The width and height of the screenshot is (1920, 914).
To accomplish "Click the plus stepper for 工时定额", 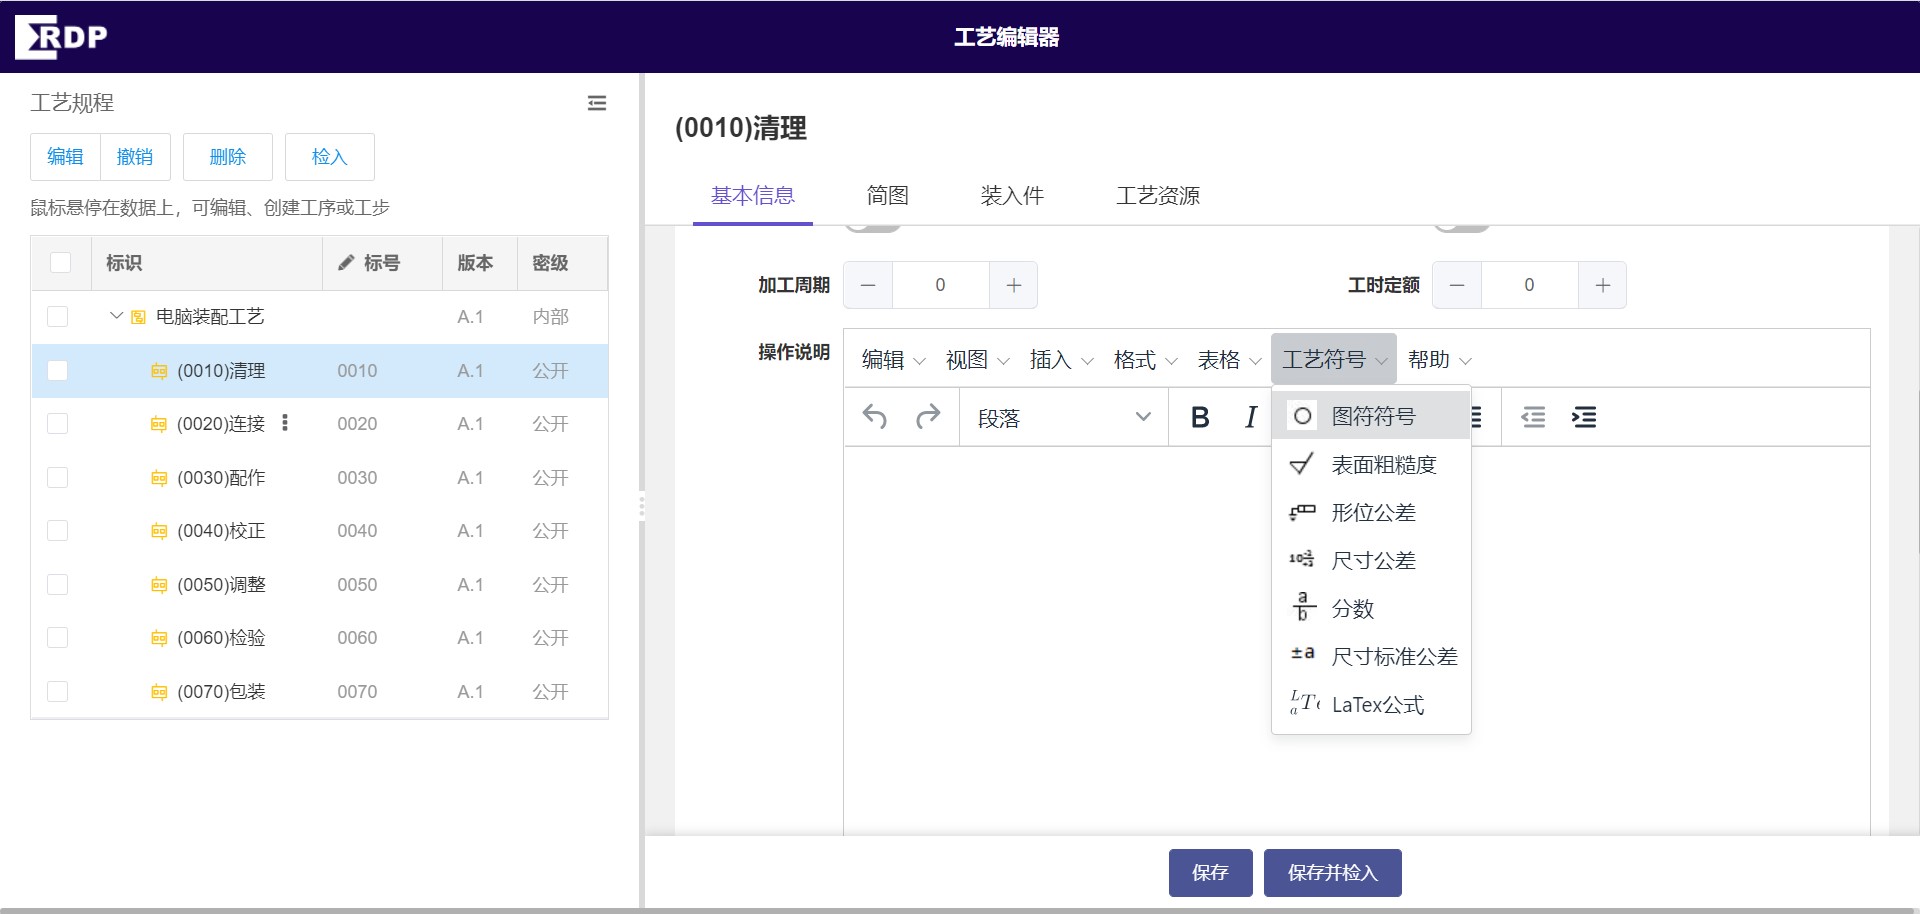I will (x=1602, y=285).
